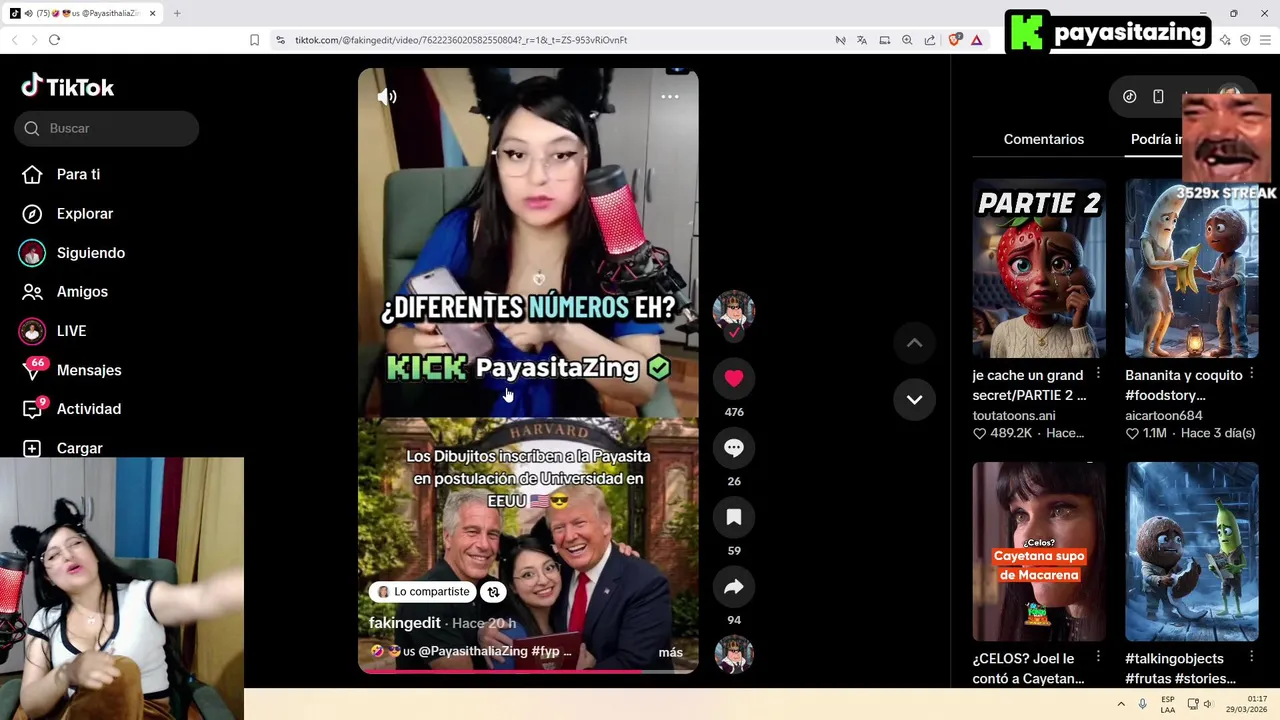Select the Podría interesarte tab
Viewport: 1280px width, 720px height.
(1157, 139)
